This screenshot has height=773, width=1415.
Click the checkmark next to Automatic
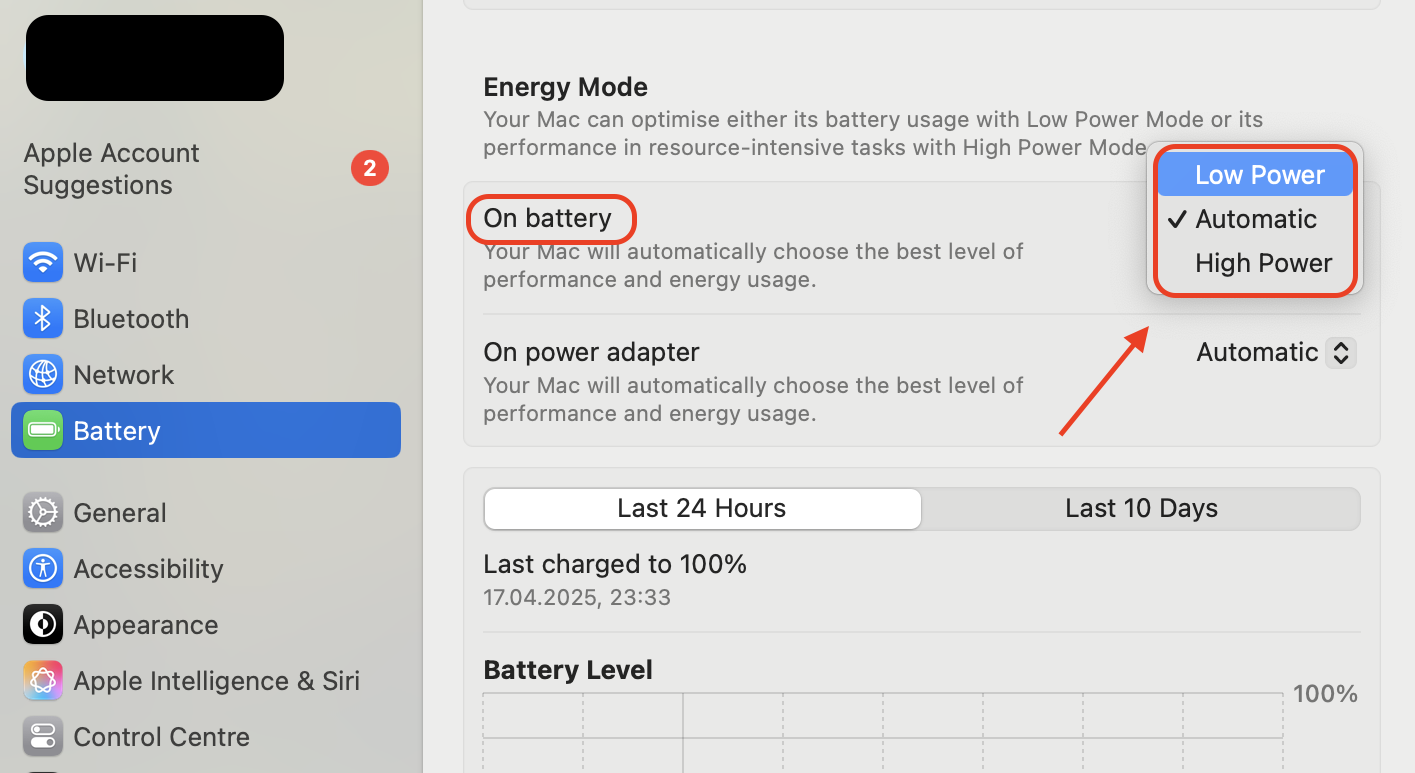(1177, 218)
